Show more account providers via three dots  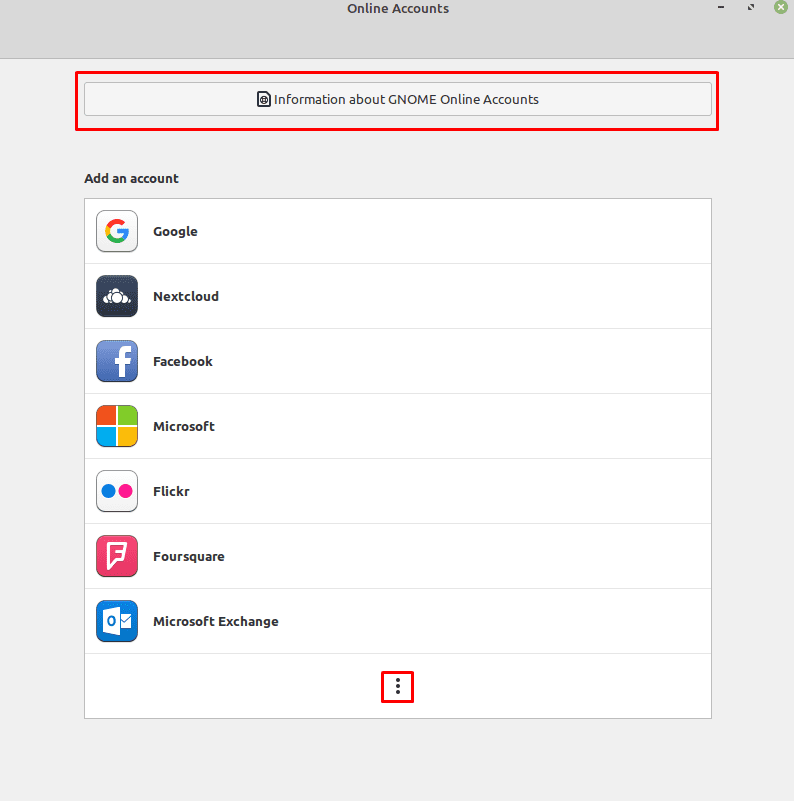(398, 686)
